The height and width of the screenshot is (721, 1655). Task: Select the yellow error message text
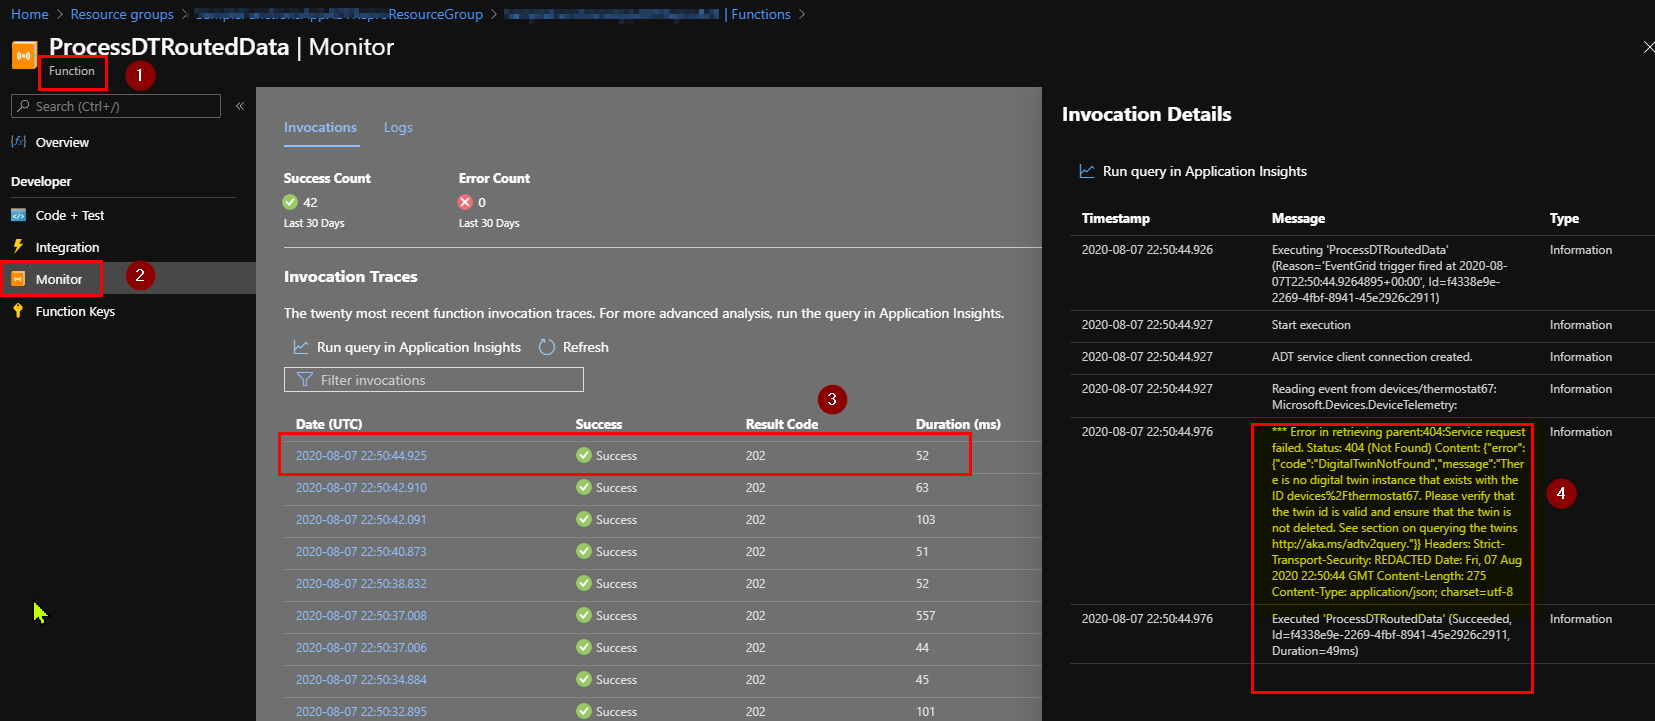click(1398, 512)
